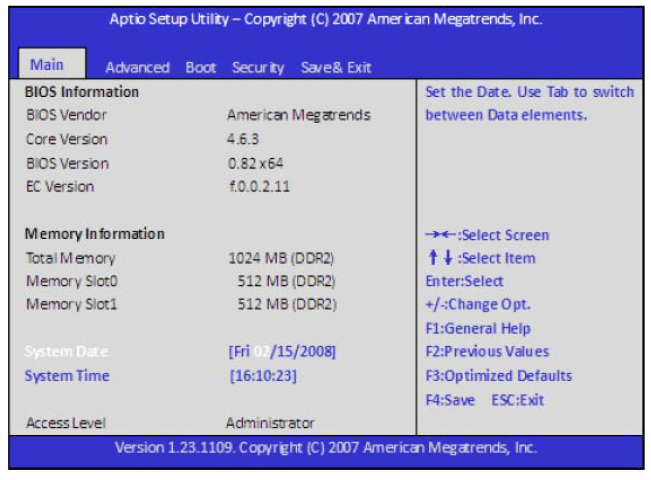Click the BIOS version value 0.82 x64
Viewport: 651px width, 480px height.
(256, 163)
